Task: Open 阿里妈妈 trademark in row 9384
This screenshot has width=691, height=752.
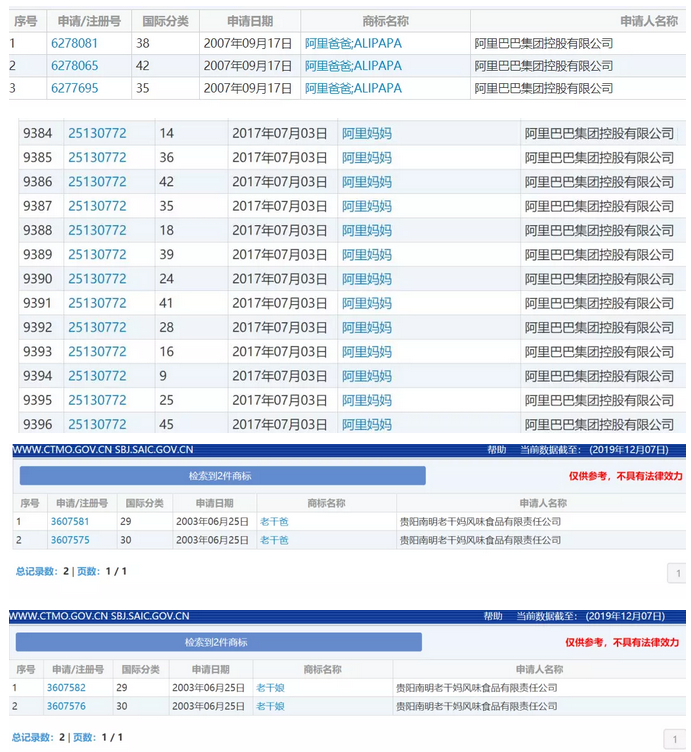Action: pyautogui.click(x=367, y=133)
